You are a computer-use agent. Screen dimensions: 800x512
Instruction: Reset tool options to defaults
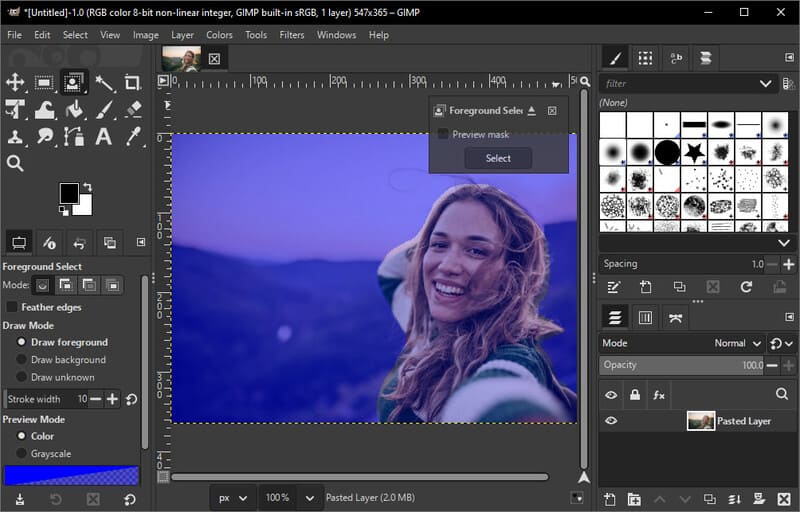(130, 499)
